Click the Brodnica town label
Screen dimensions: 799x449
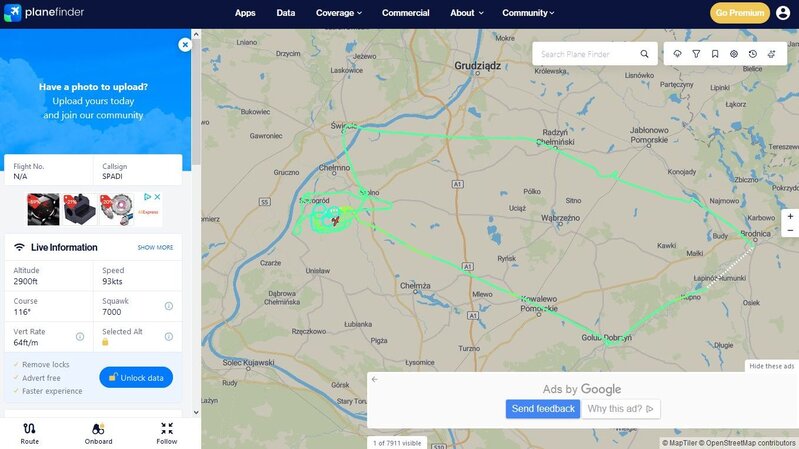(x=755, y=233)
